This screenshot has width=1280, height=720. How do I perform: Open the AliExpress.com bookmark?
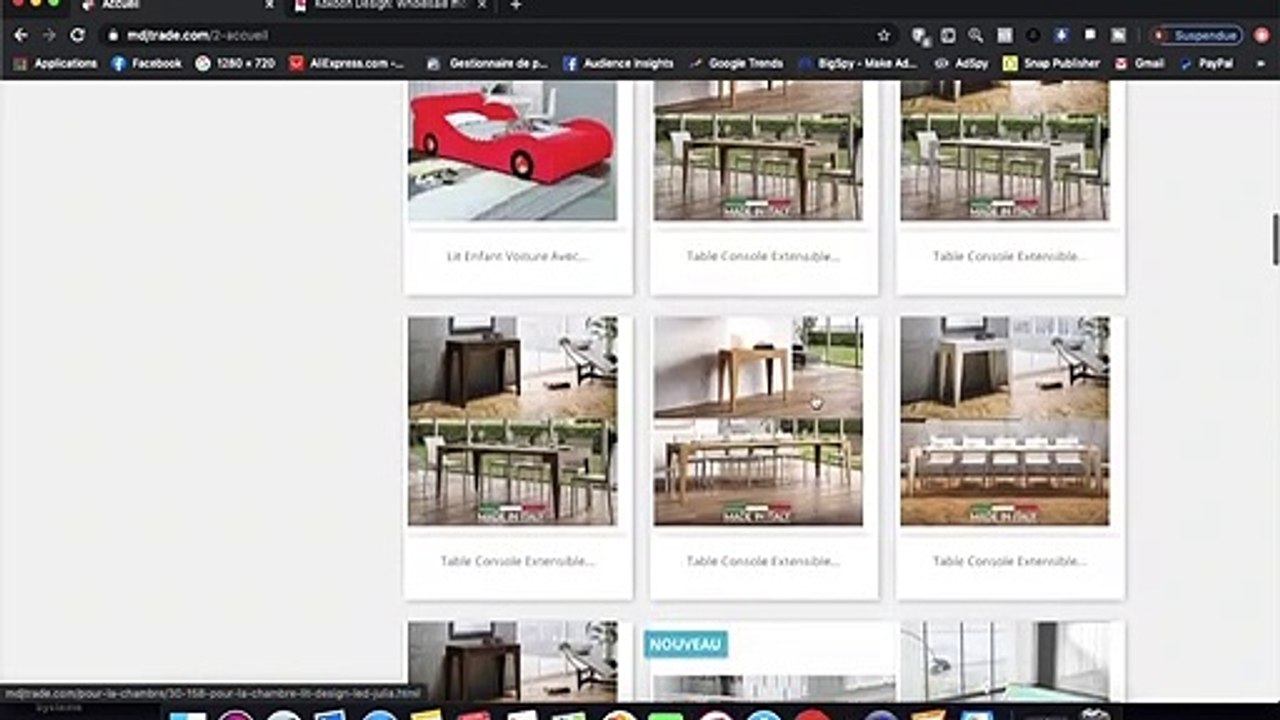pyautogui.click(x=347, y=63)
